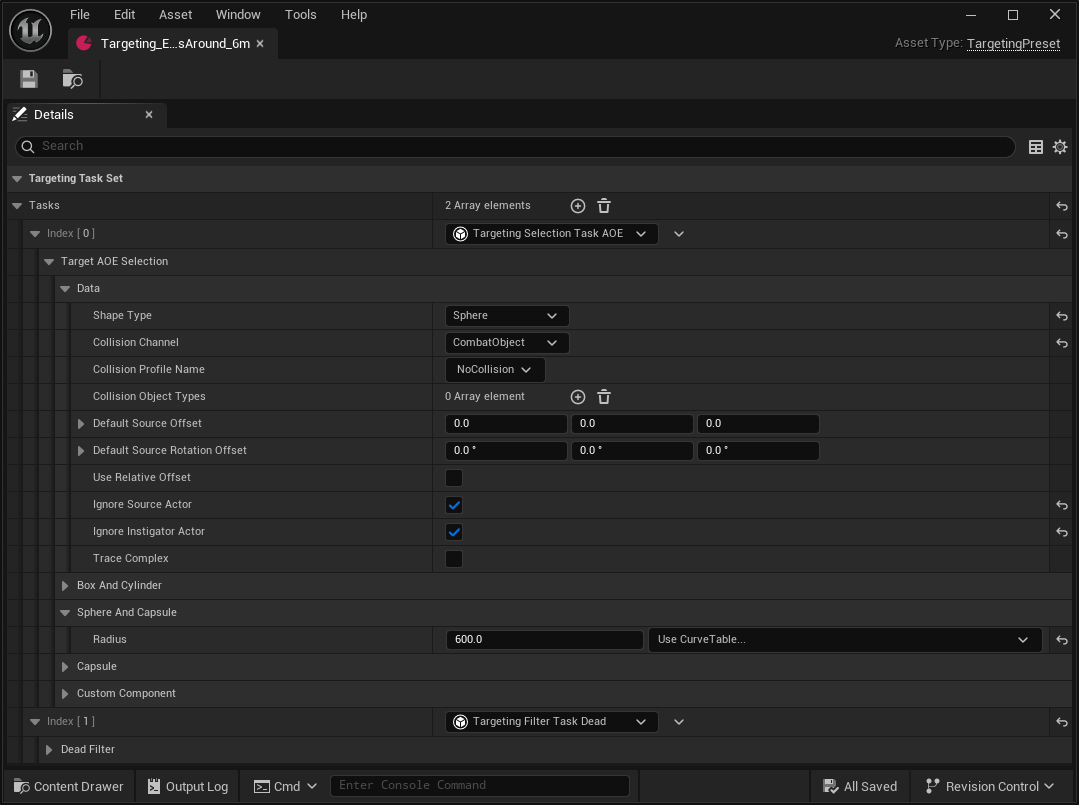Open Cmd console type selector

click(285, 786)
